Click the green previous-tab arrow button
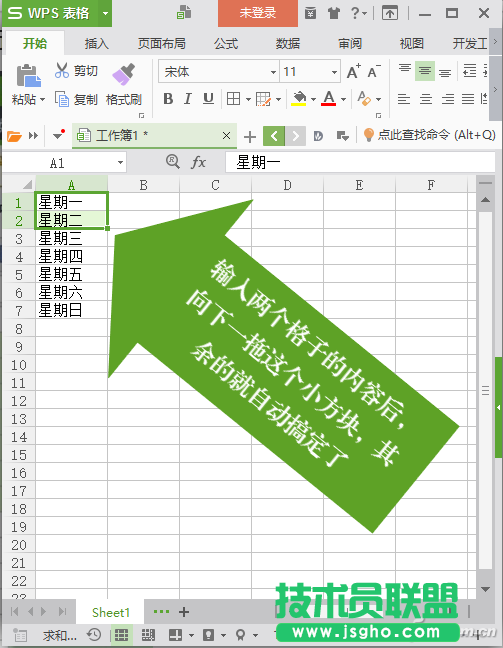The image size is (503, 648). pos(274,136)
